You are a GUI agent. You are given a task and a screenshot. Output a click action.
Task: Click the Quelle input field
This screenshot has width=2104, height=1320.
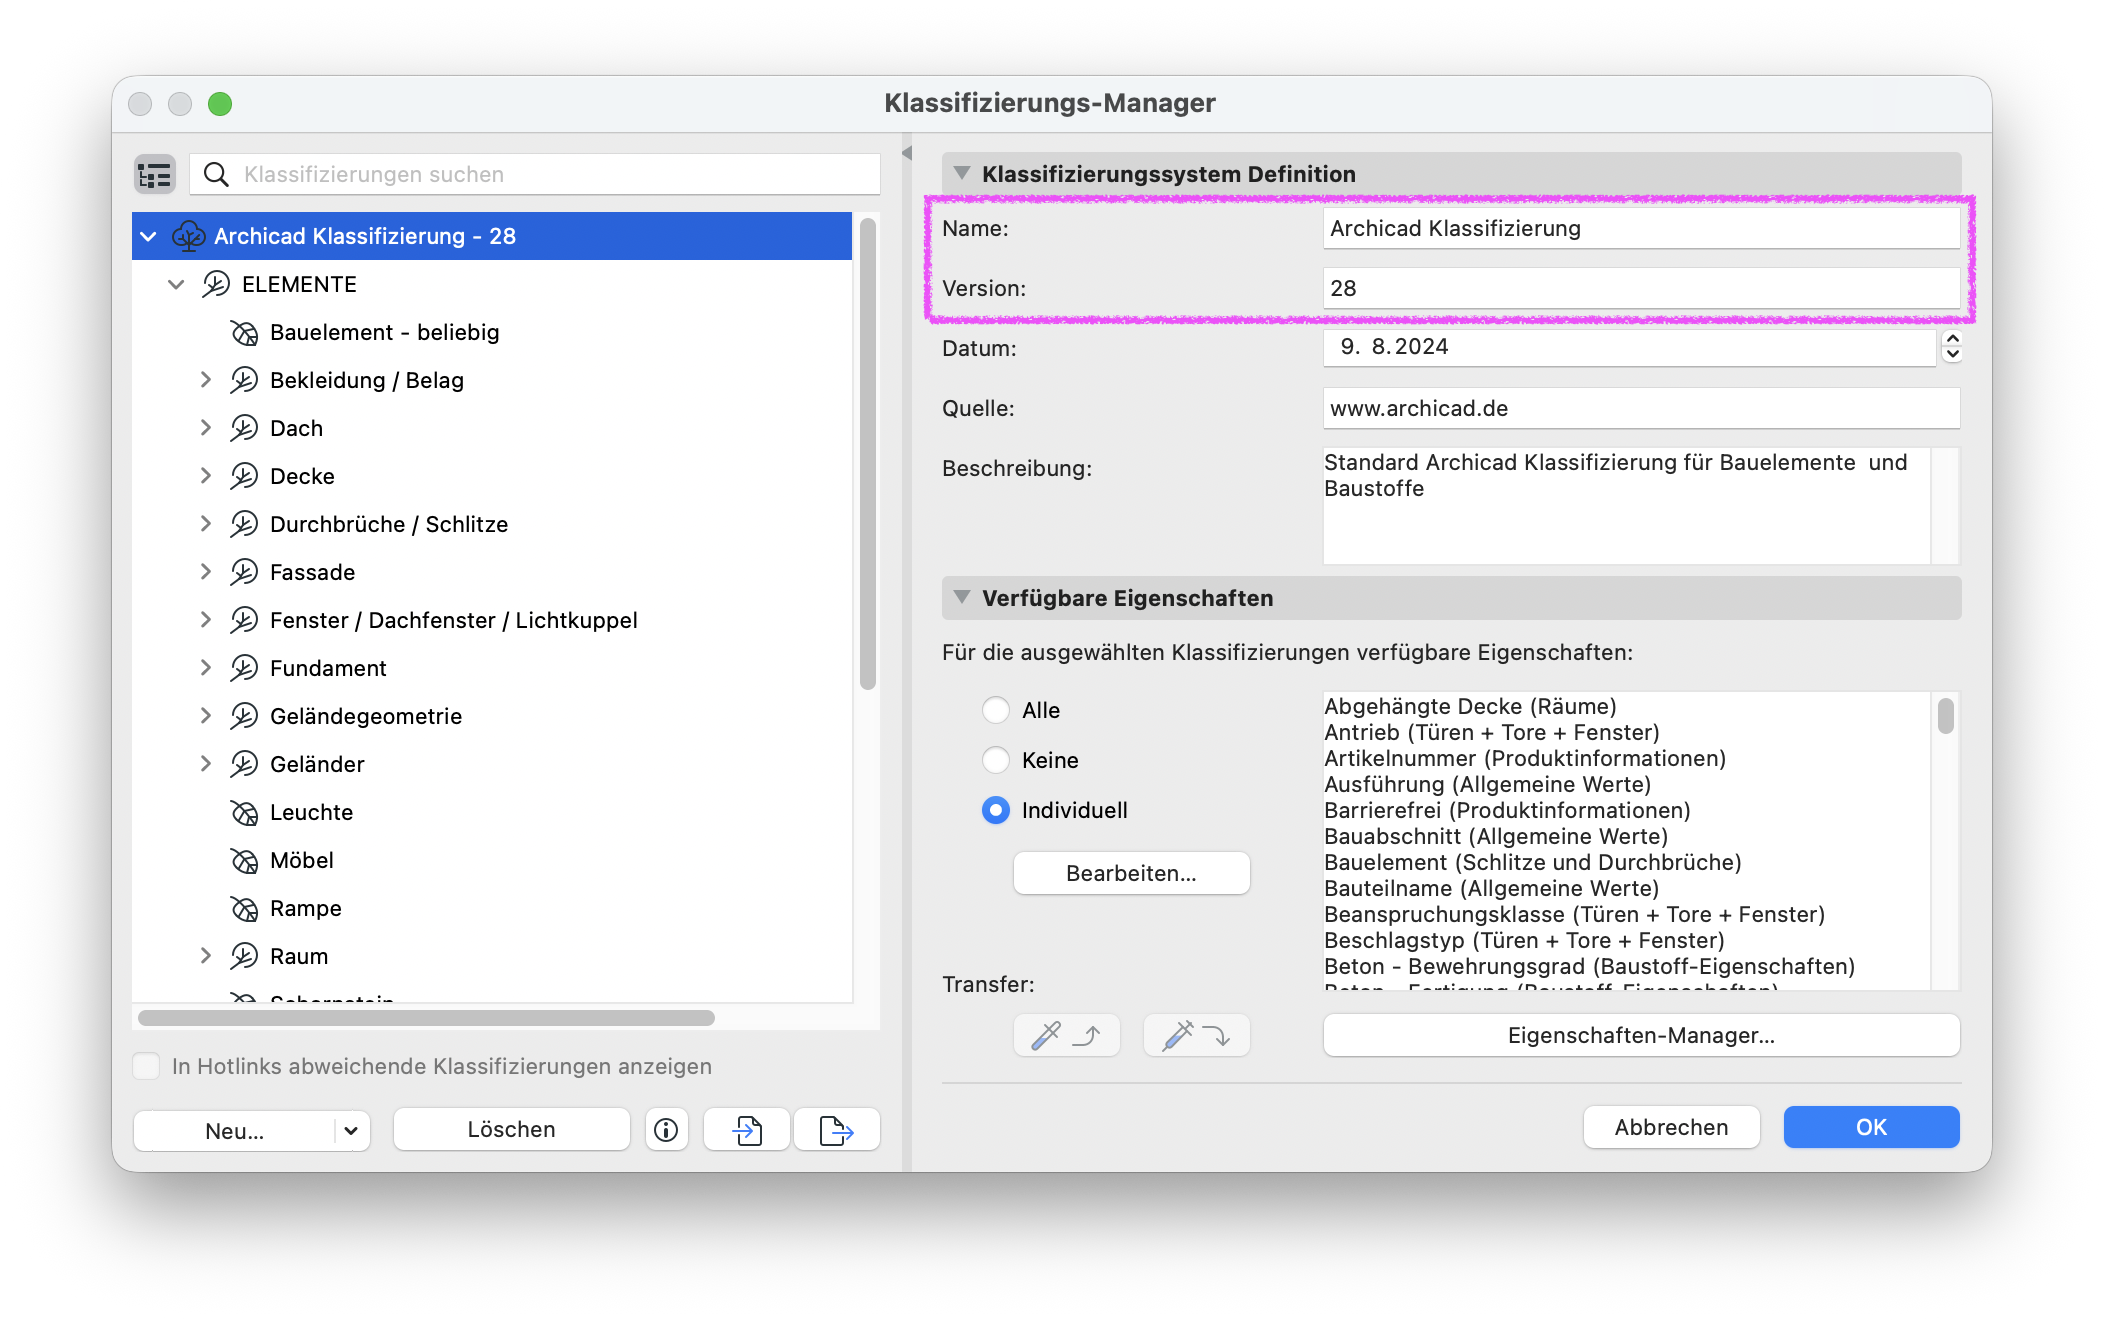coord(1642,408)
